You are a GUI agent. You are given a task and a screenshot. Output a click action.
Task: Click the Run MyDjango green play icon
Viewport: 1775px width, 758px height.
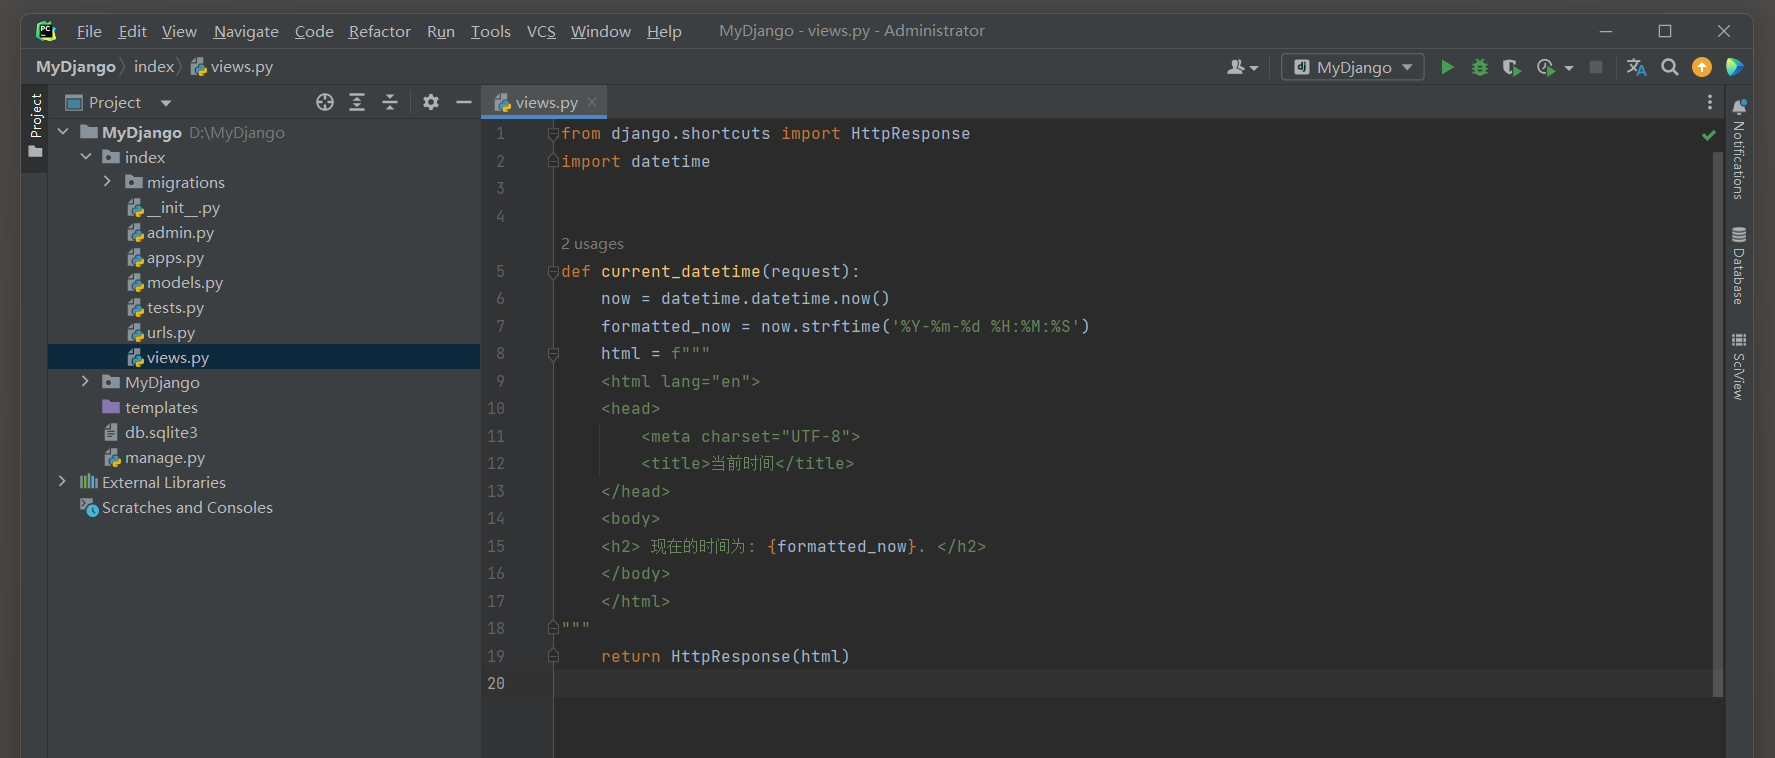pyautogui.click(x=1447, y=67)
